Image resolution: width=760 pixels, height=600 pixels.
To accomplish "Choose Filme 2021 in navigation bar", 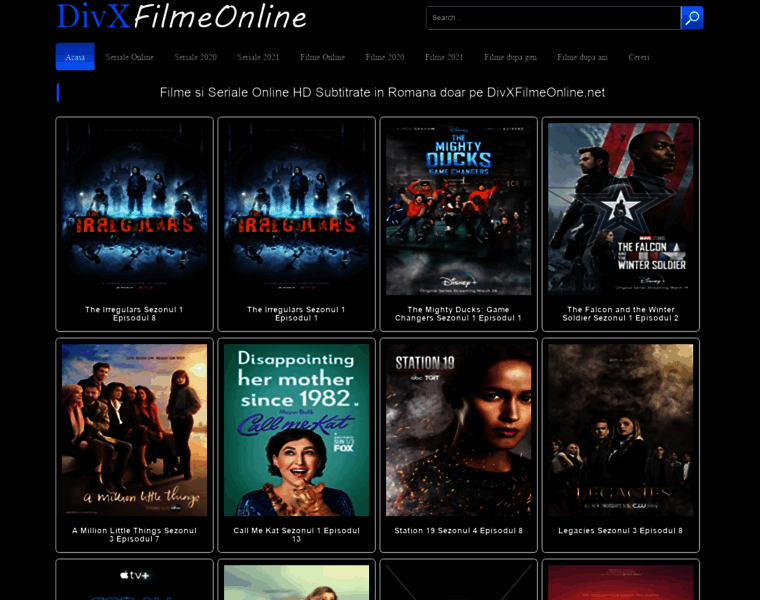I will 444,57.
